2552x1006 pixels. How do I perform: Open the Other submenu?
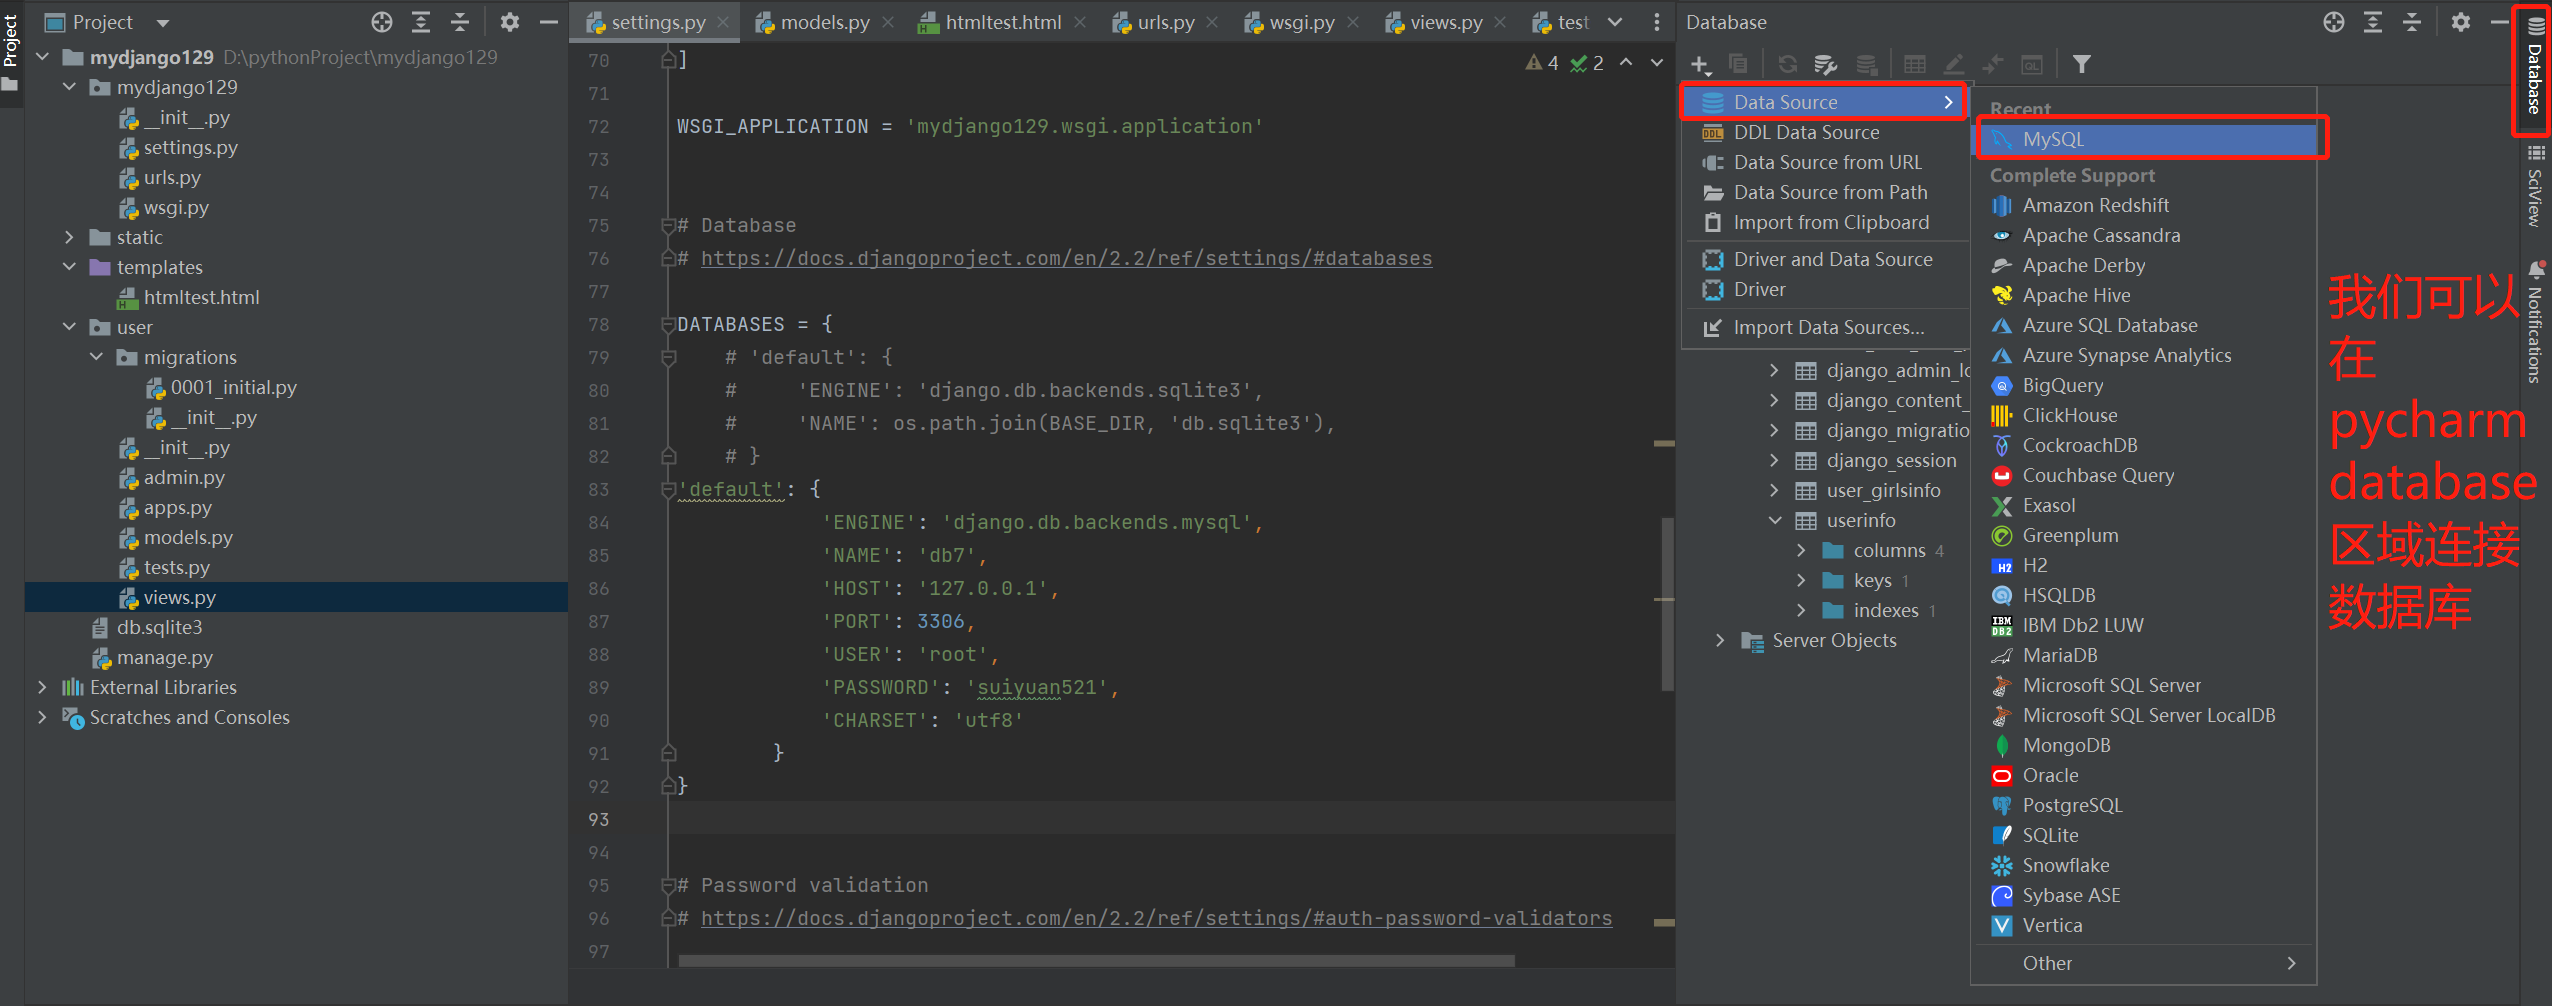pyautogui.click(x=2145, y=963)
